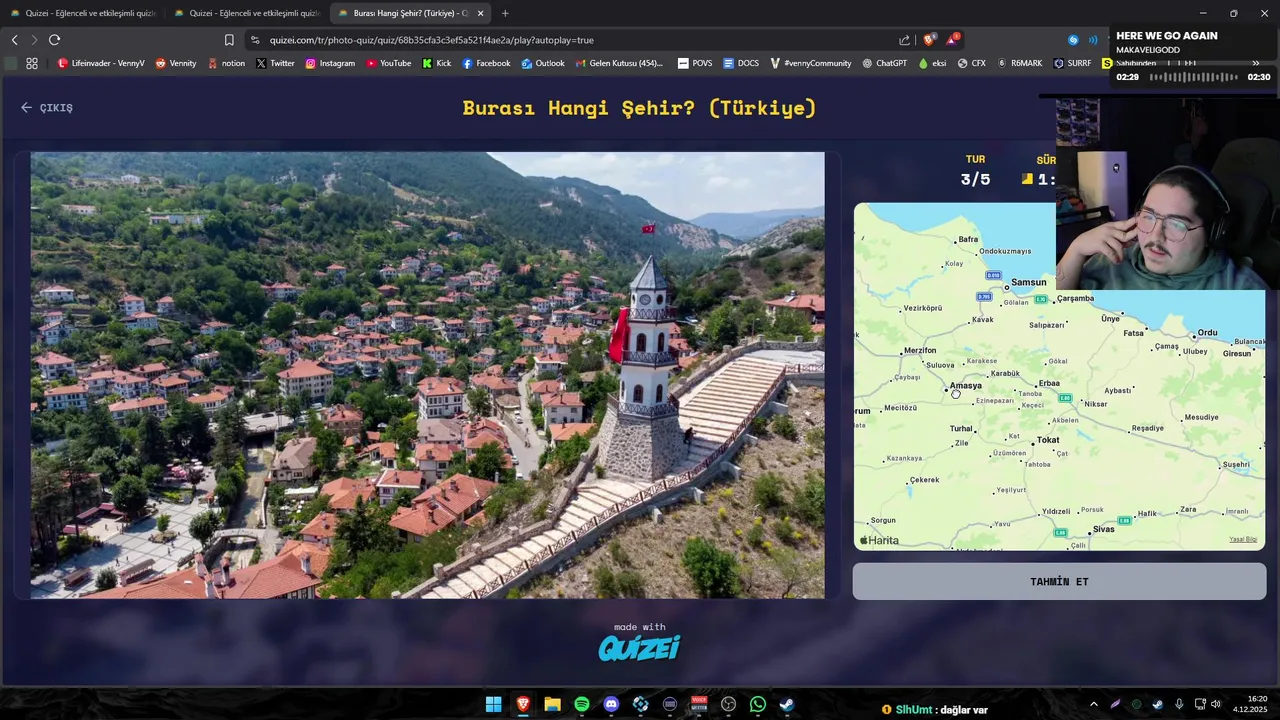This screenshot has height=720, width=1280.
Task: Click Erbaa on the map
Action: point(1049,384)
